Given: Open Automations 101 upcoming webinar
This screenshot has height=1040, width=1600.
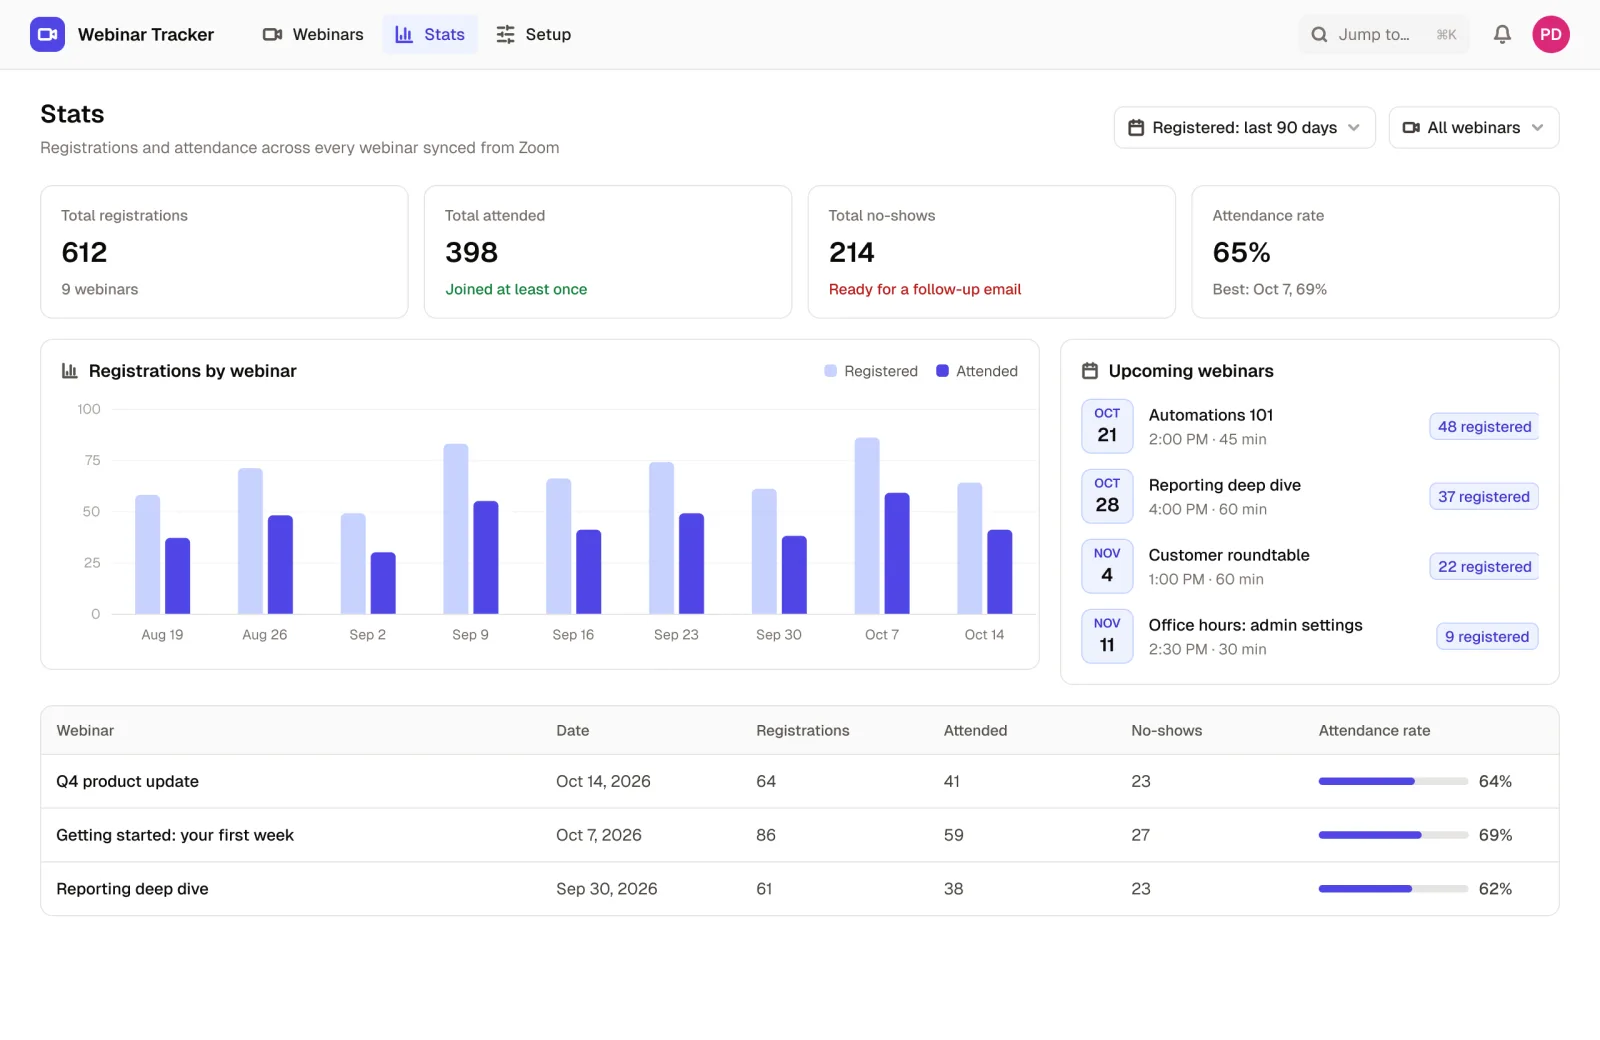Looking at the screenshot, I should tap(1310, 427).
